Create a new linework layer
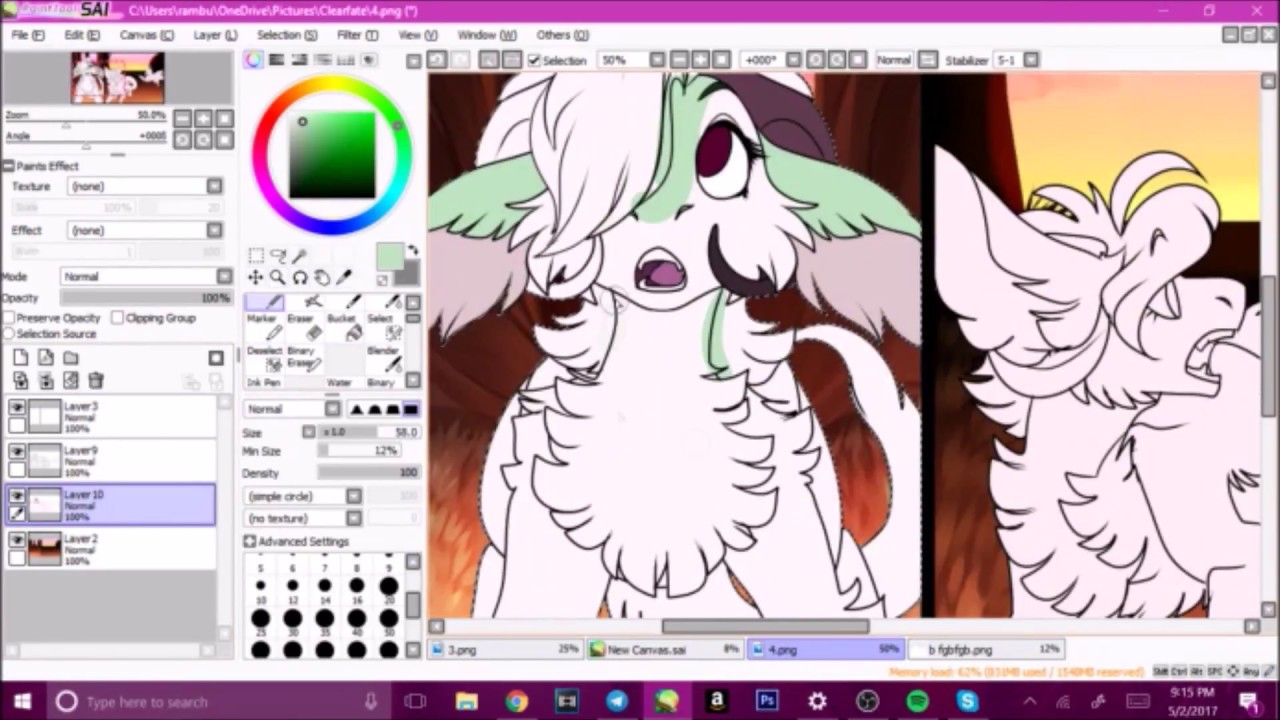The height and width of the screenshot is (720, 1280). point(46,358)
